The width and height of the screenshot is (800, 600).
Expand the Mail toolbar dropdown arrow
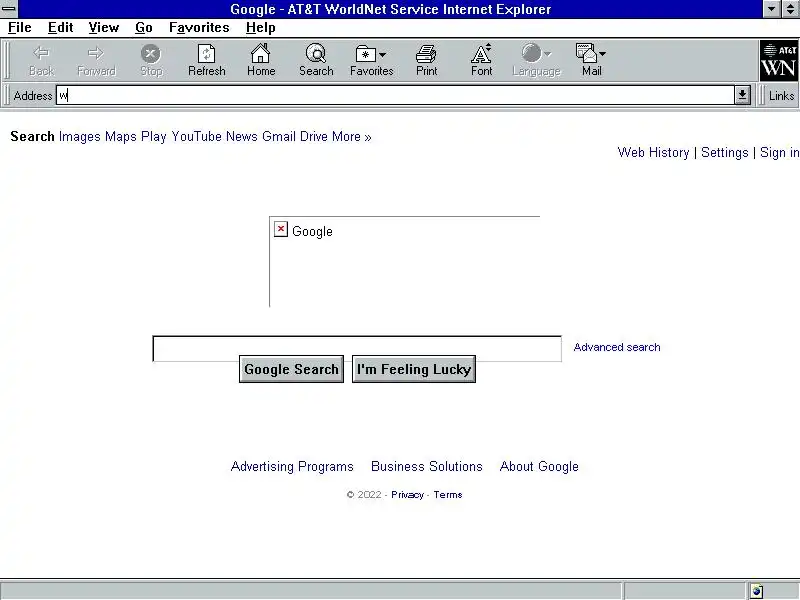click(602, 54)
